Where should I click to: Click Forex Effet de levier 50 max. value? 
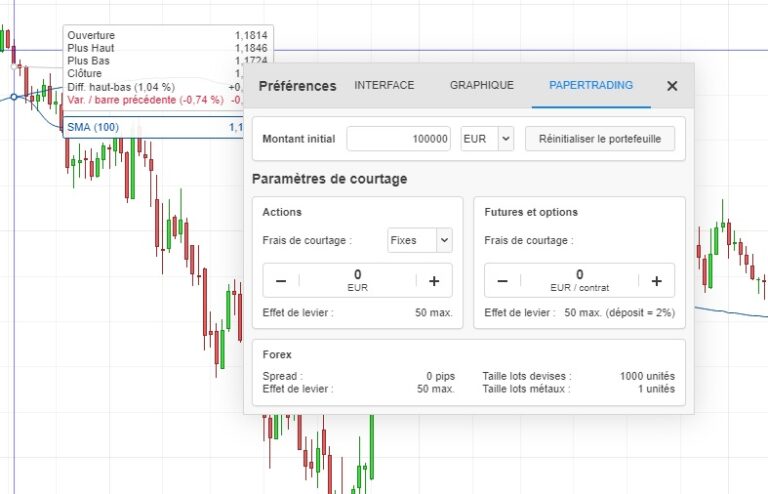(x=436, y=389)
